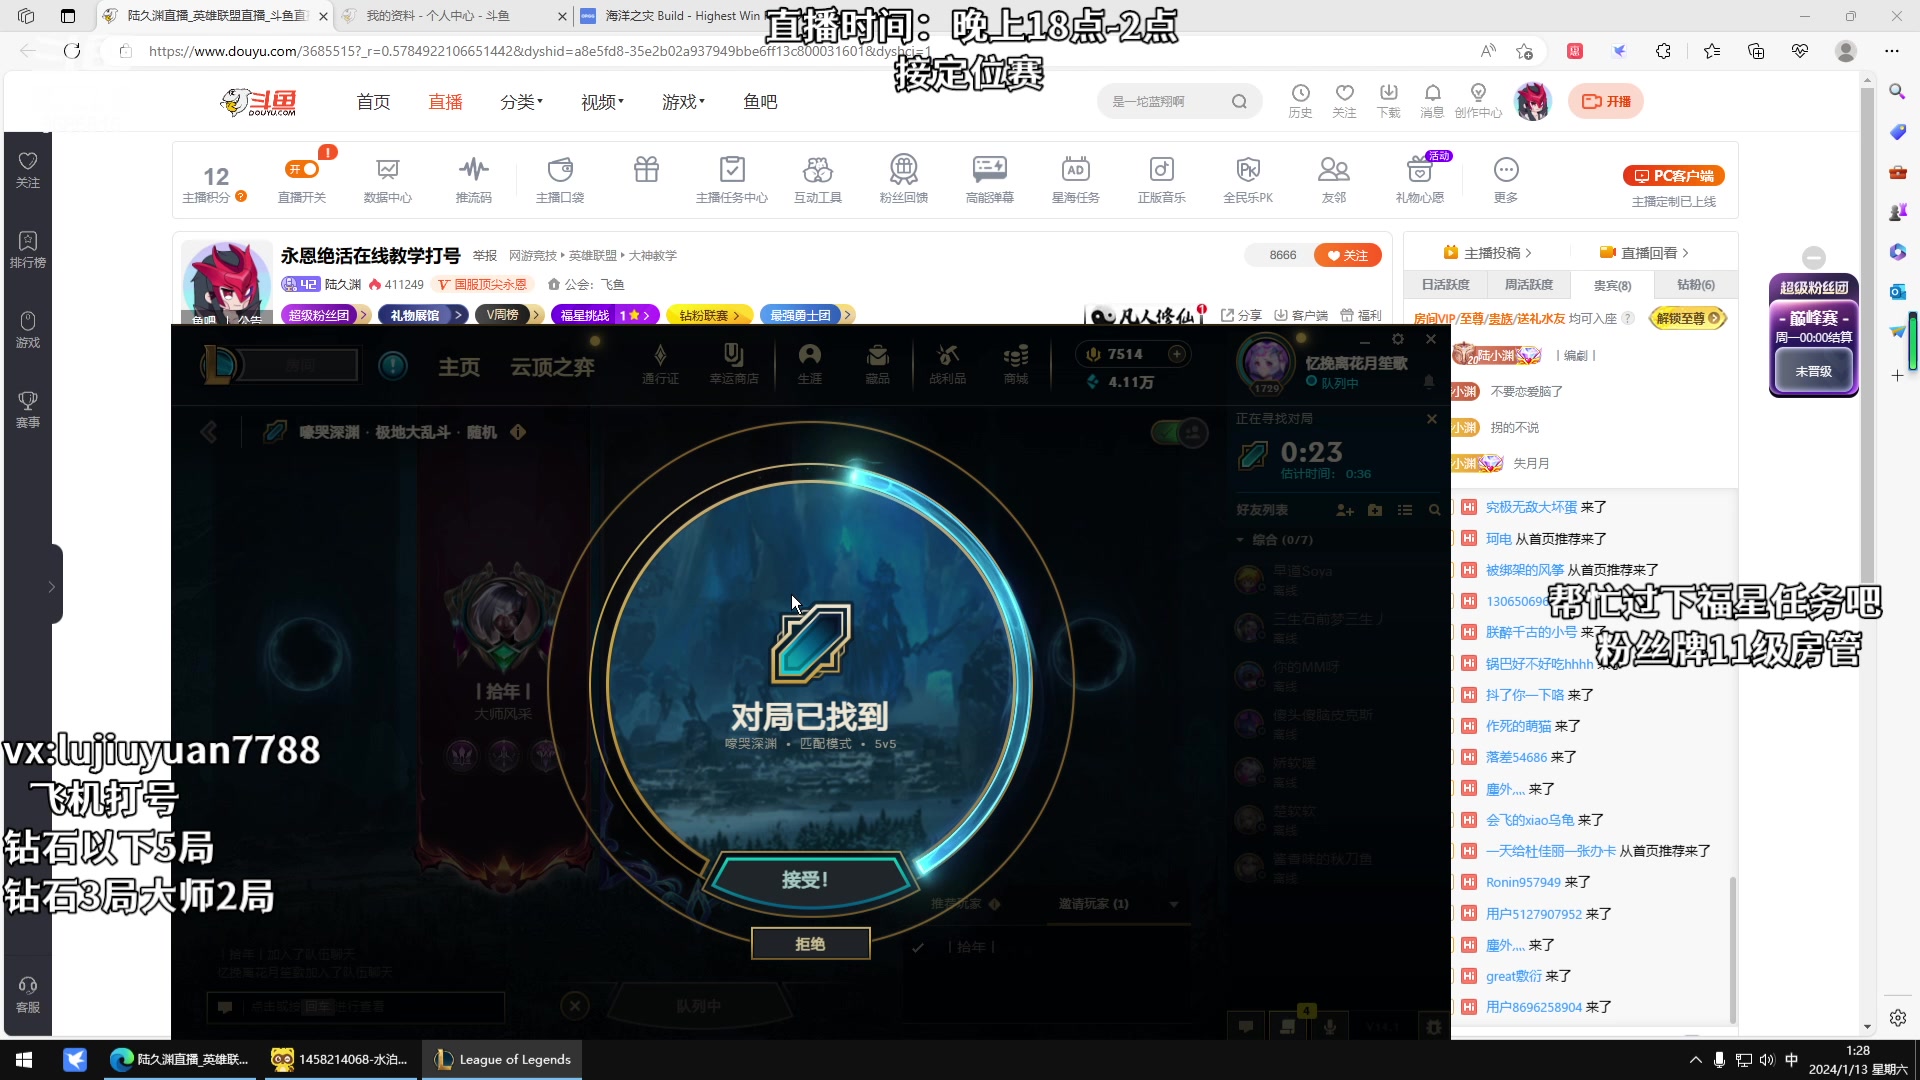Open 星海任务 AD icon
This screenshot has width=1920, height=1080.
click(x=1076, y=180)
